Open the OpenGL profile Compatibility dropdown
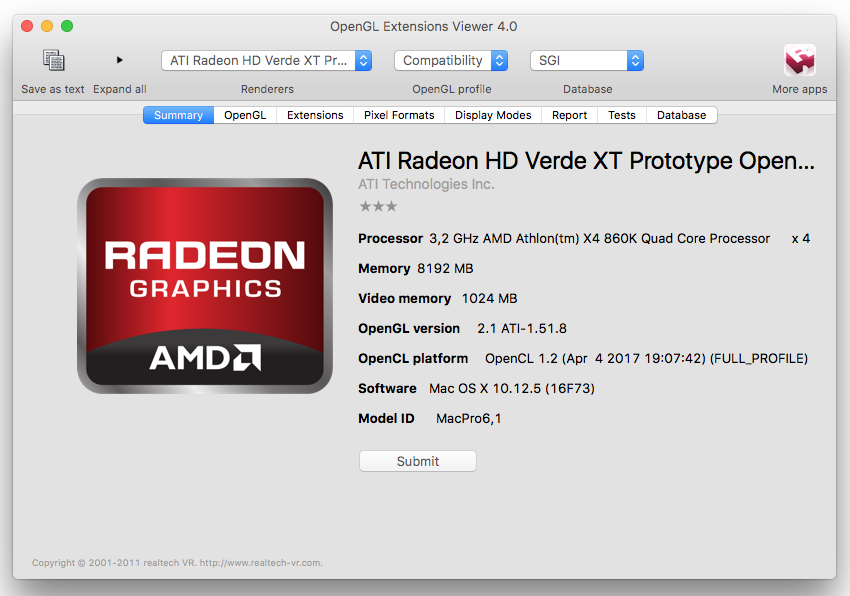850x596 pixels. [x=451, y=61]
